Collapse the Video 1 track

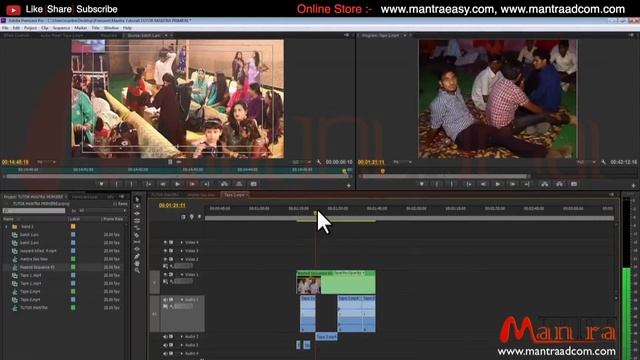[182, 275]
